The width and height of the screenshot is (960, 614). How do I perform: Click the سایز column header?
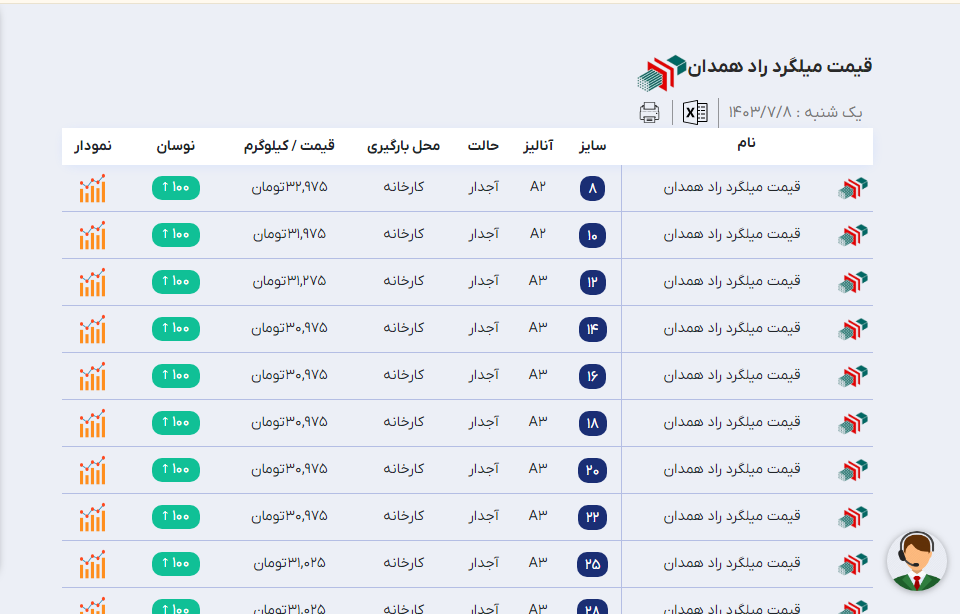(592, 146)
